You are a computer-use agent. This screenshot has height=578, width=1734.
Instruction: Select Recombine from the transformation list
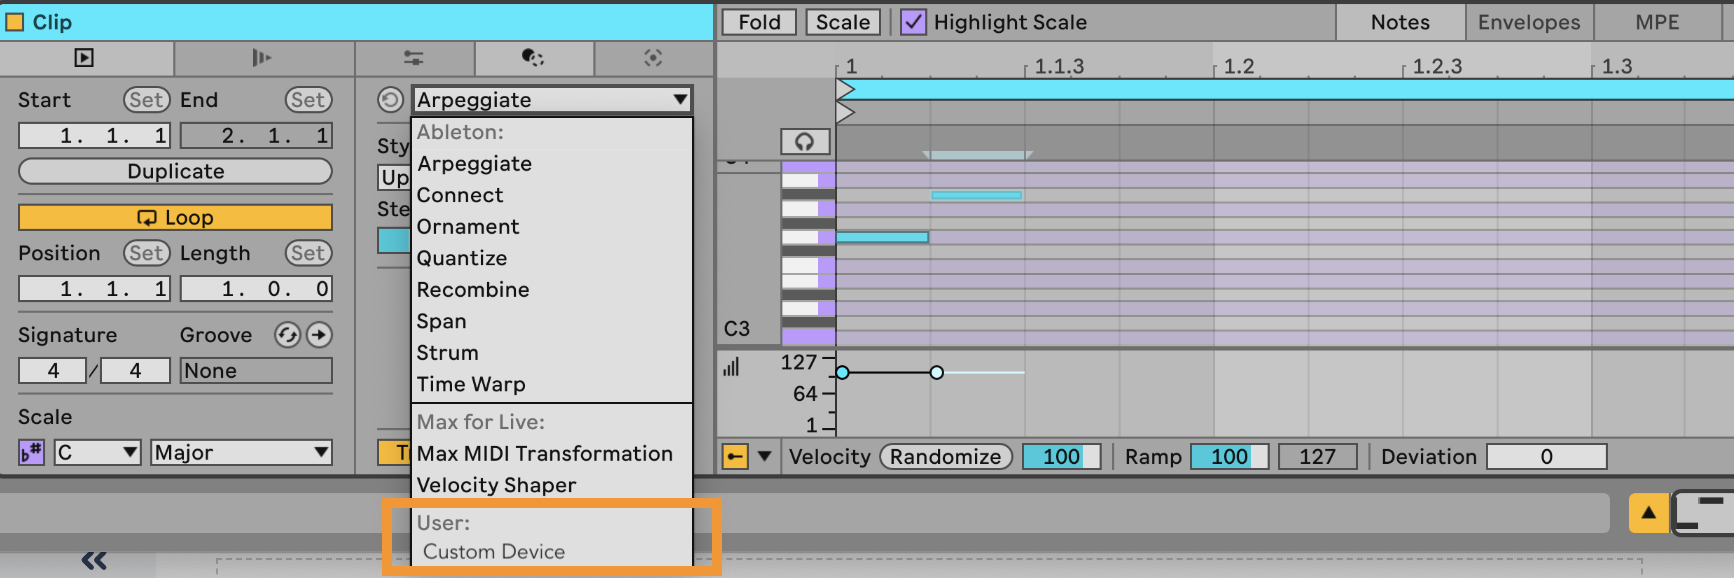click(552, 290)
